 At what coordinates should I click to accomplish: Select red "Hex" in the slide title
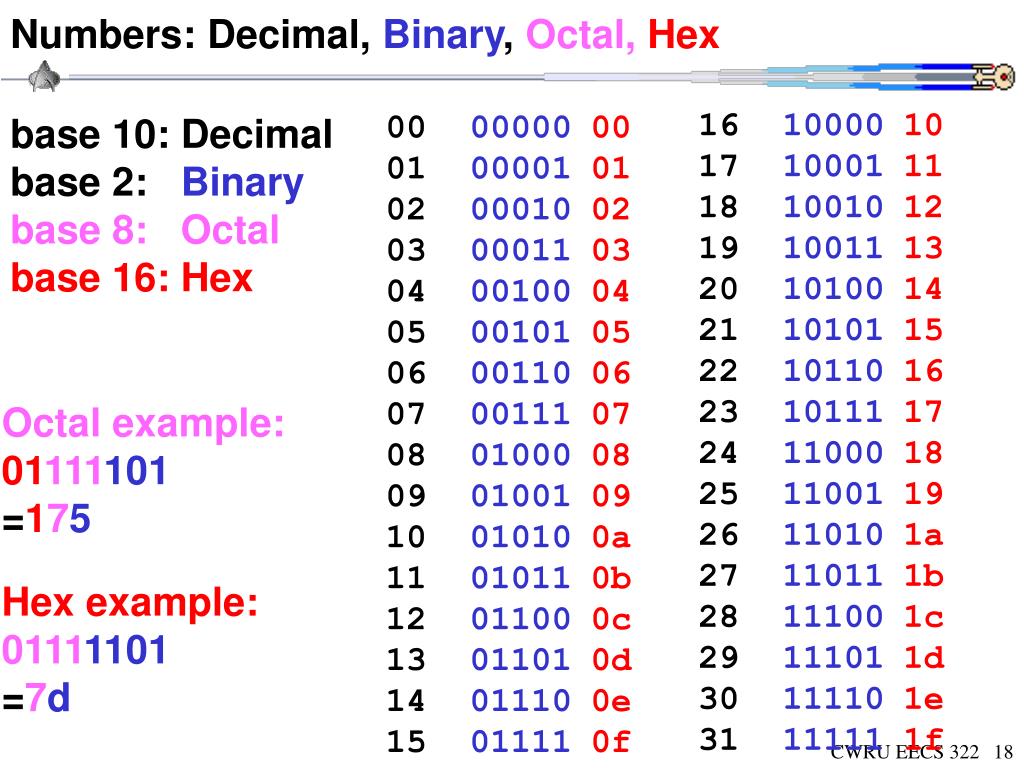(683, 35)
